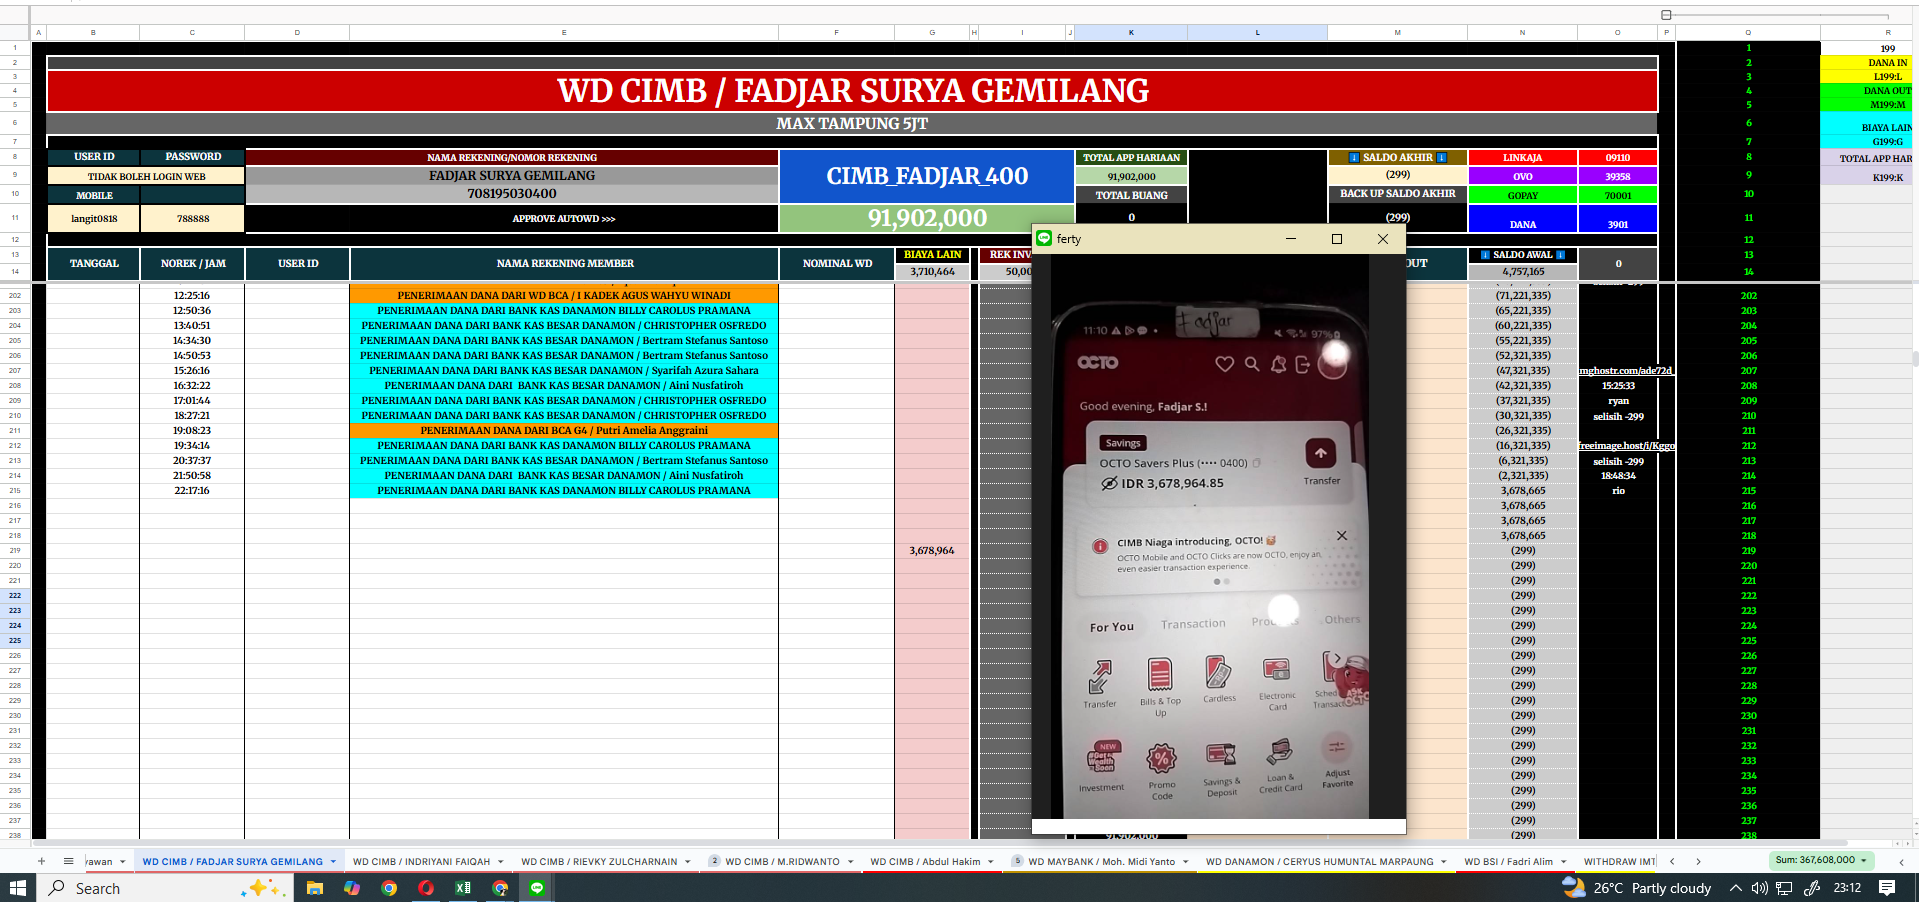This screenshot has height=902, width=1919.
Task: Tap the red Transfer arrow beside savings card
Action: point(1320,453)
